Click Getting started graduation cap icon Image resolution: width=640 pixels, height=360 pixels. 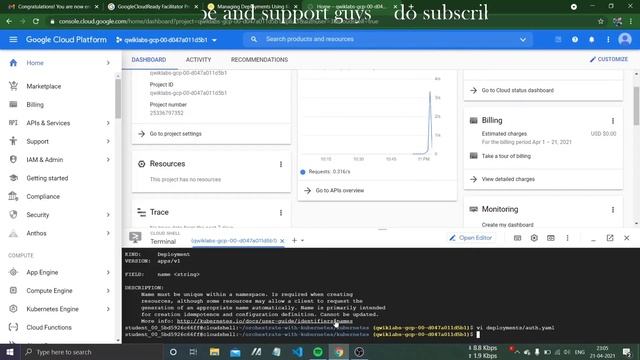pyautogui.click(x=13, y=178)
